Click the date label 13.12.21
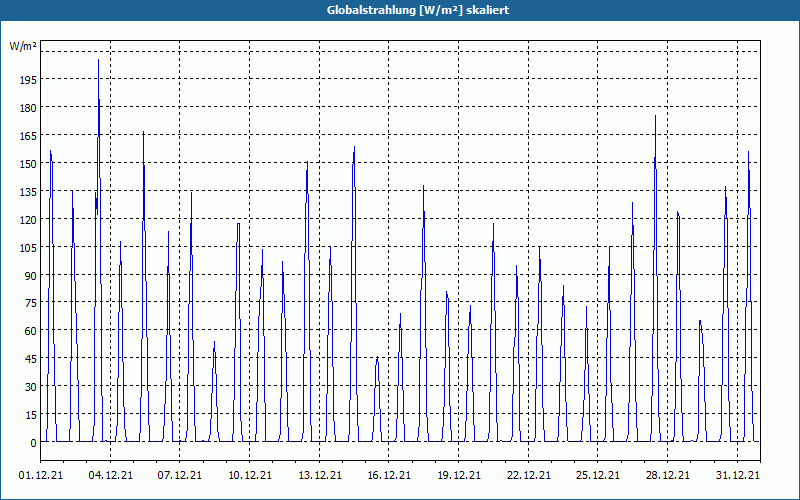The image size is (800, 500). [320, 475]
